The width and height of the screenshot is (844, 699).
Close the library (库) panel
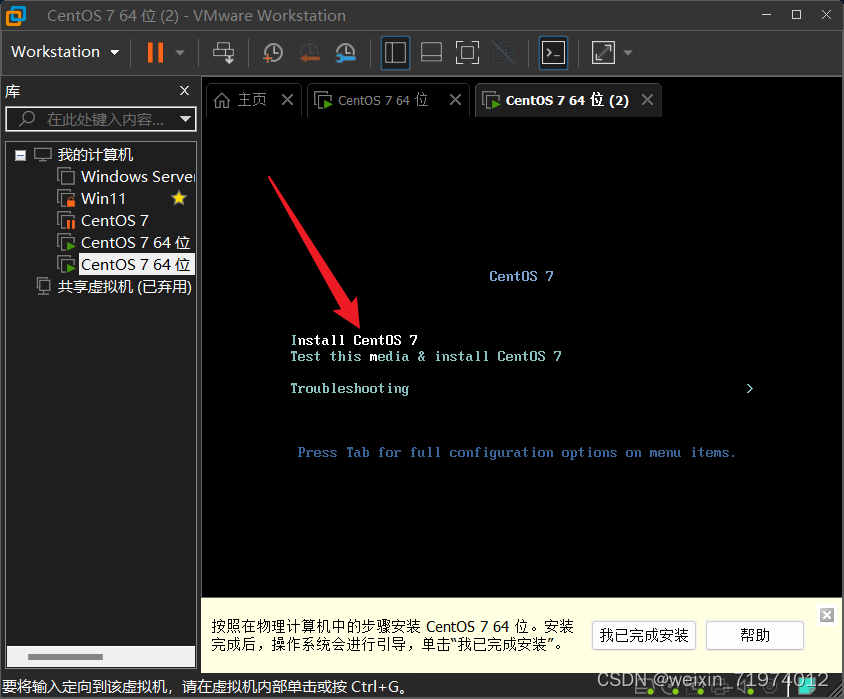185,90
